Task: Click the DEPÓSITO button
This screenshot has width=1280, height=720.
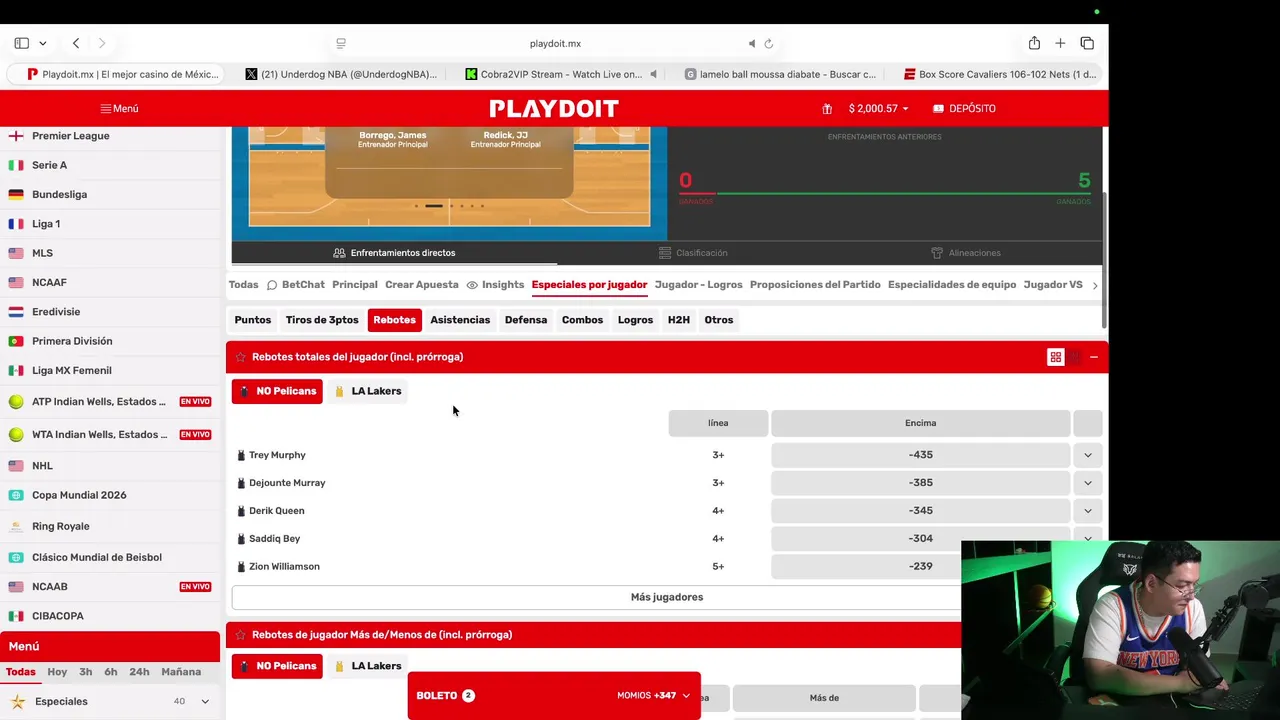Action: point(964,108)
